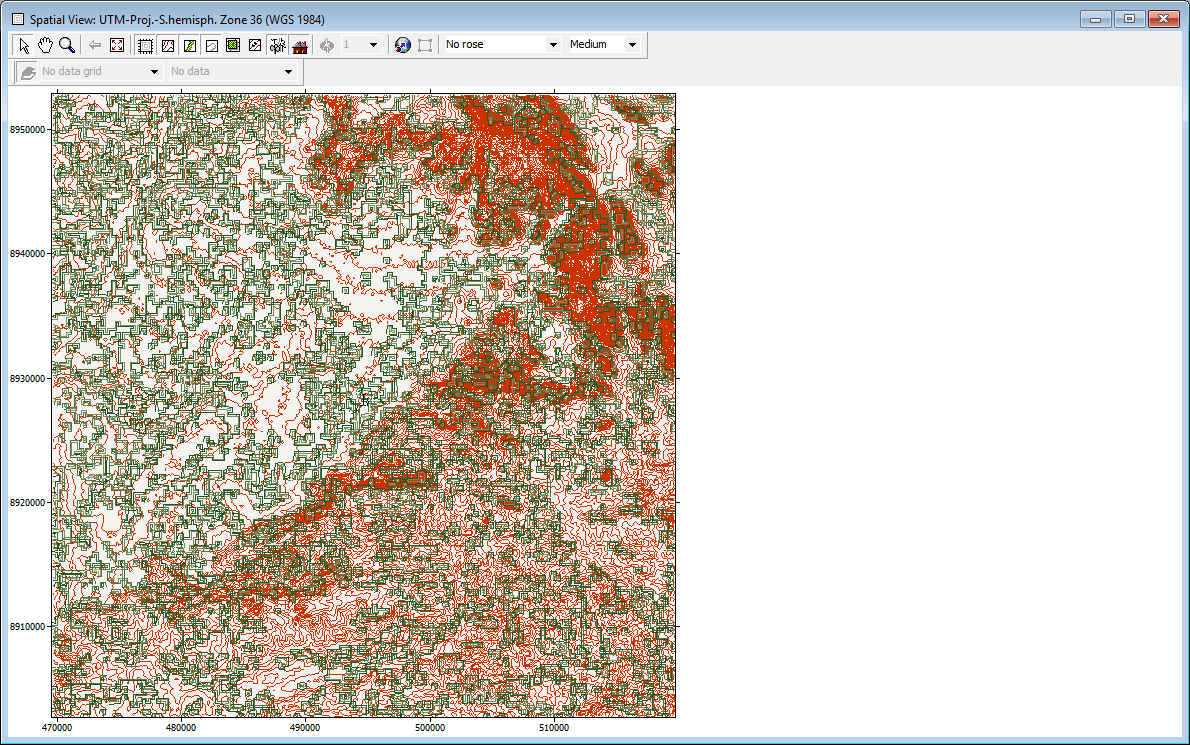Toggle the red hatched layer button

coord(168,45)
